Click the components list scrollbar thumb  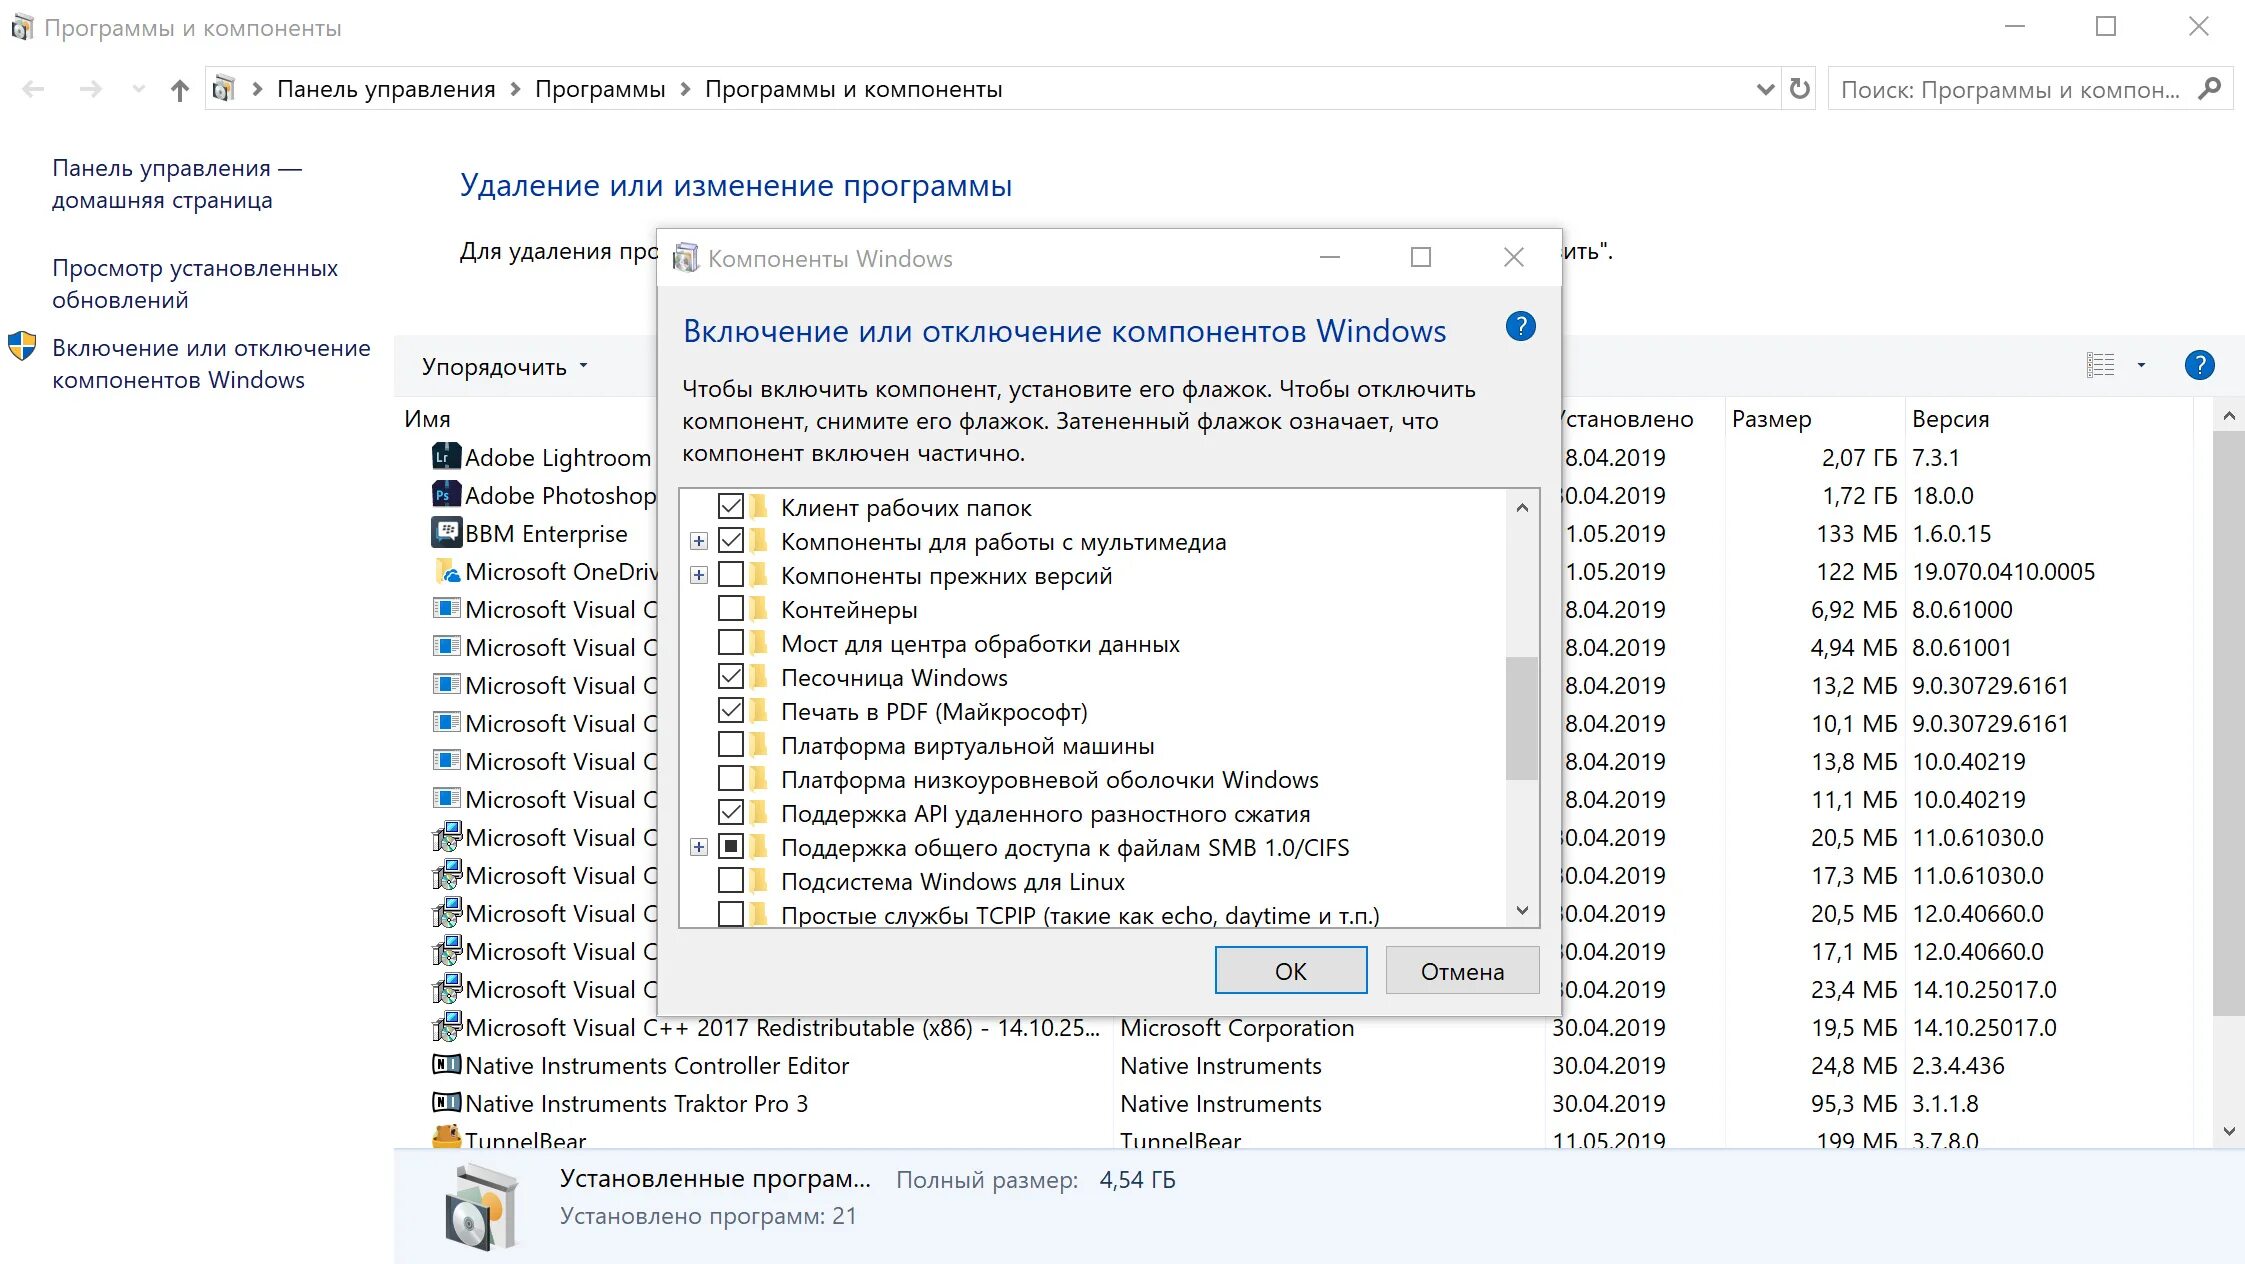coord(1521,717)
